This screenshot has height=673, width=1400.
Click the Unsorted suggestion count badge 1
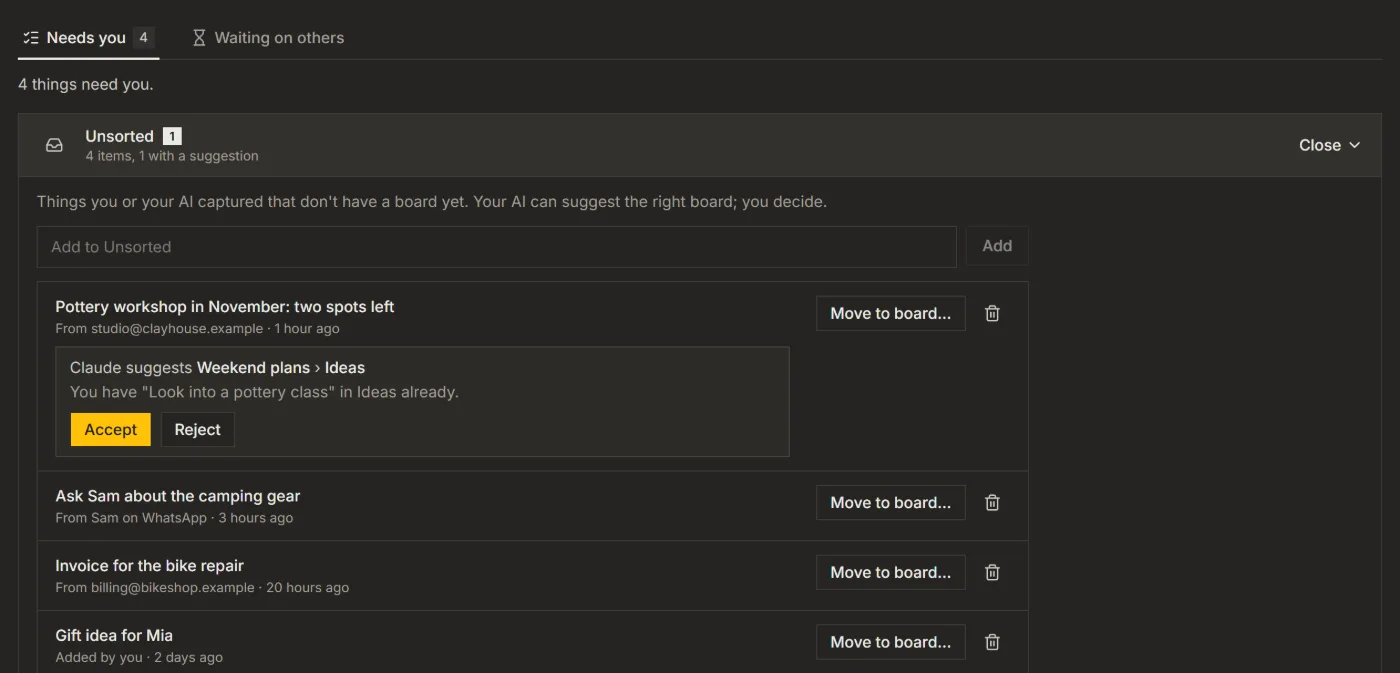[172, 136]
